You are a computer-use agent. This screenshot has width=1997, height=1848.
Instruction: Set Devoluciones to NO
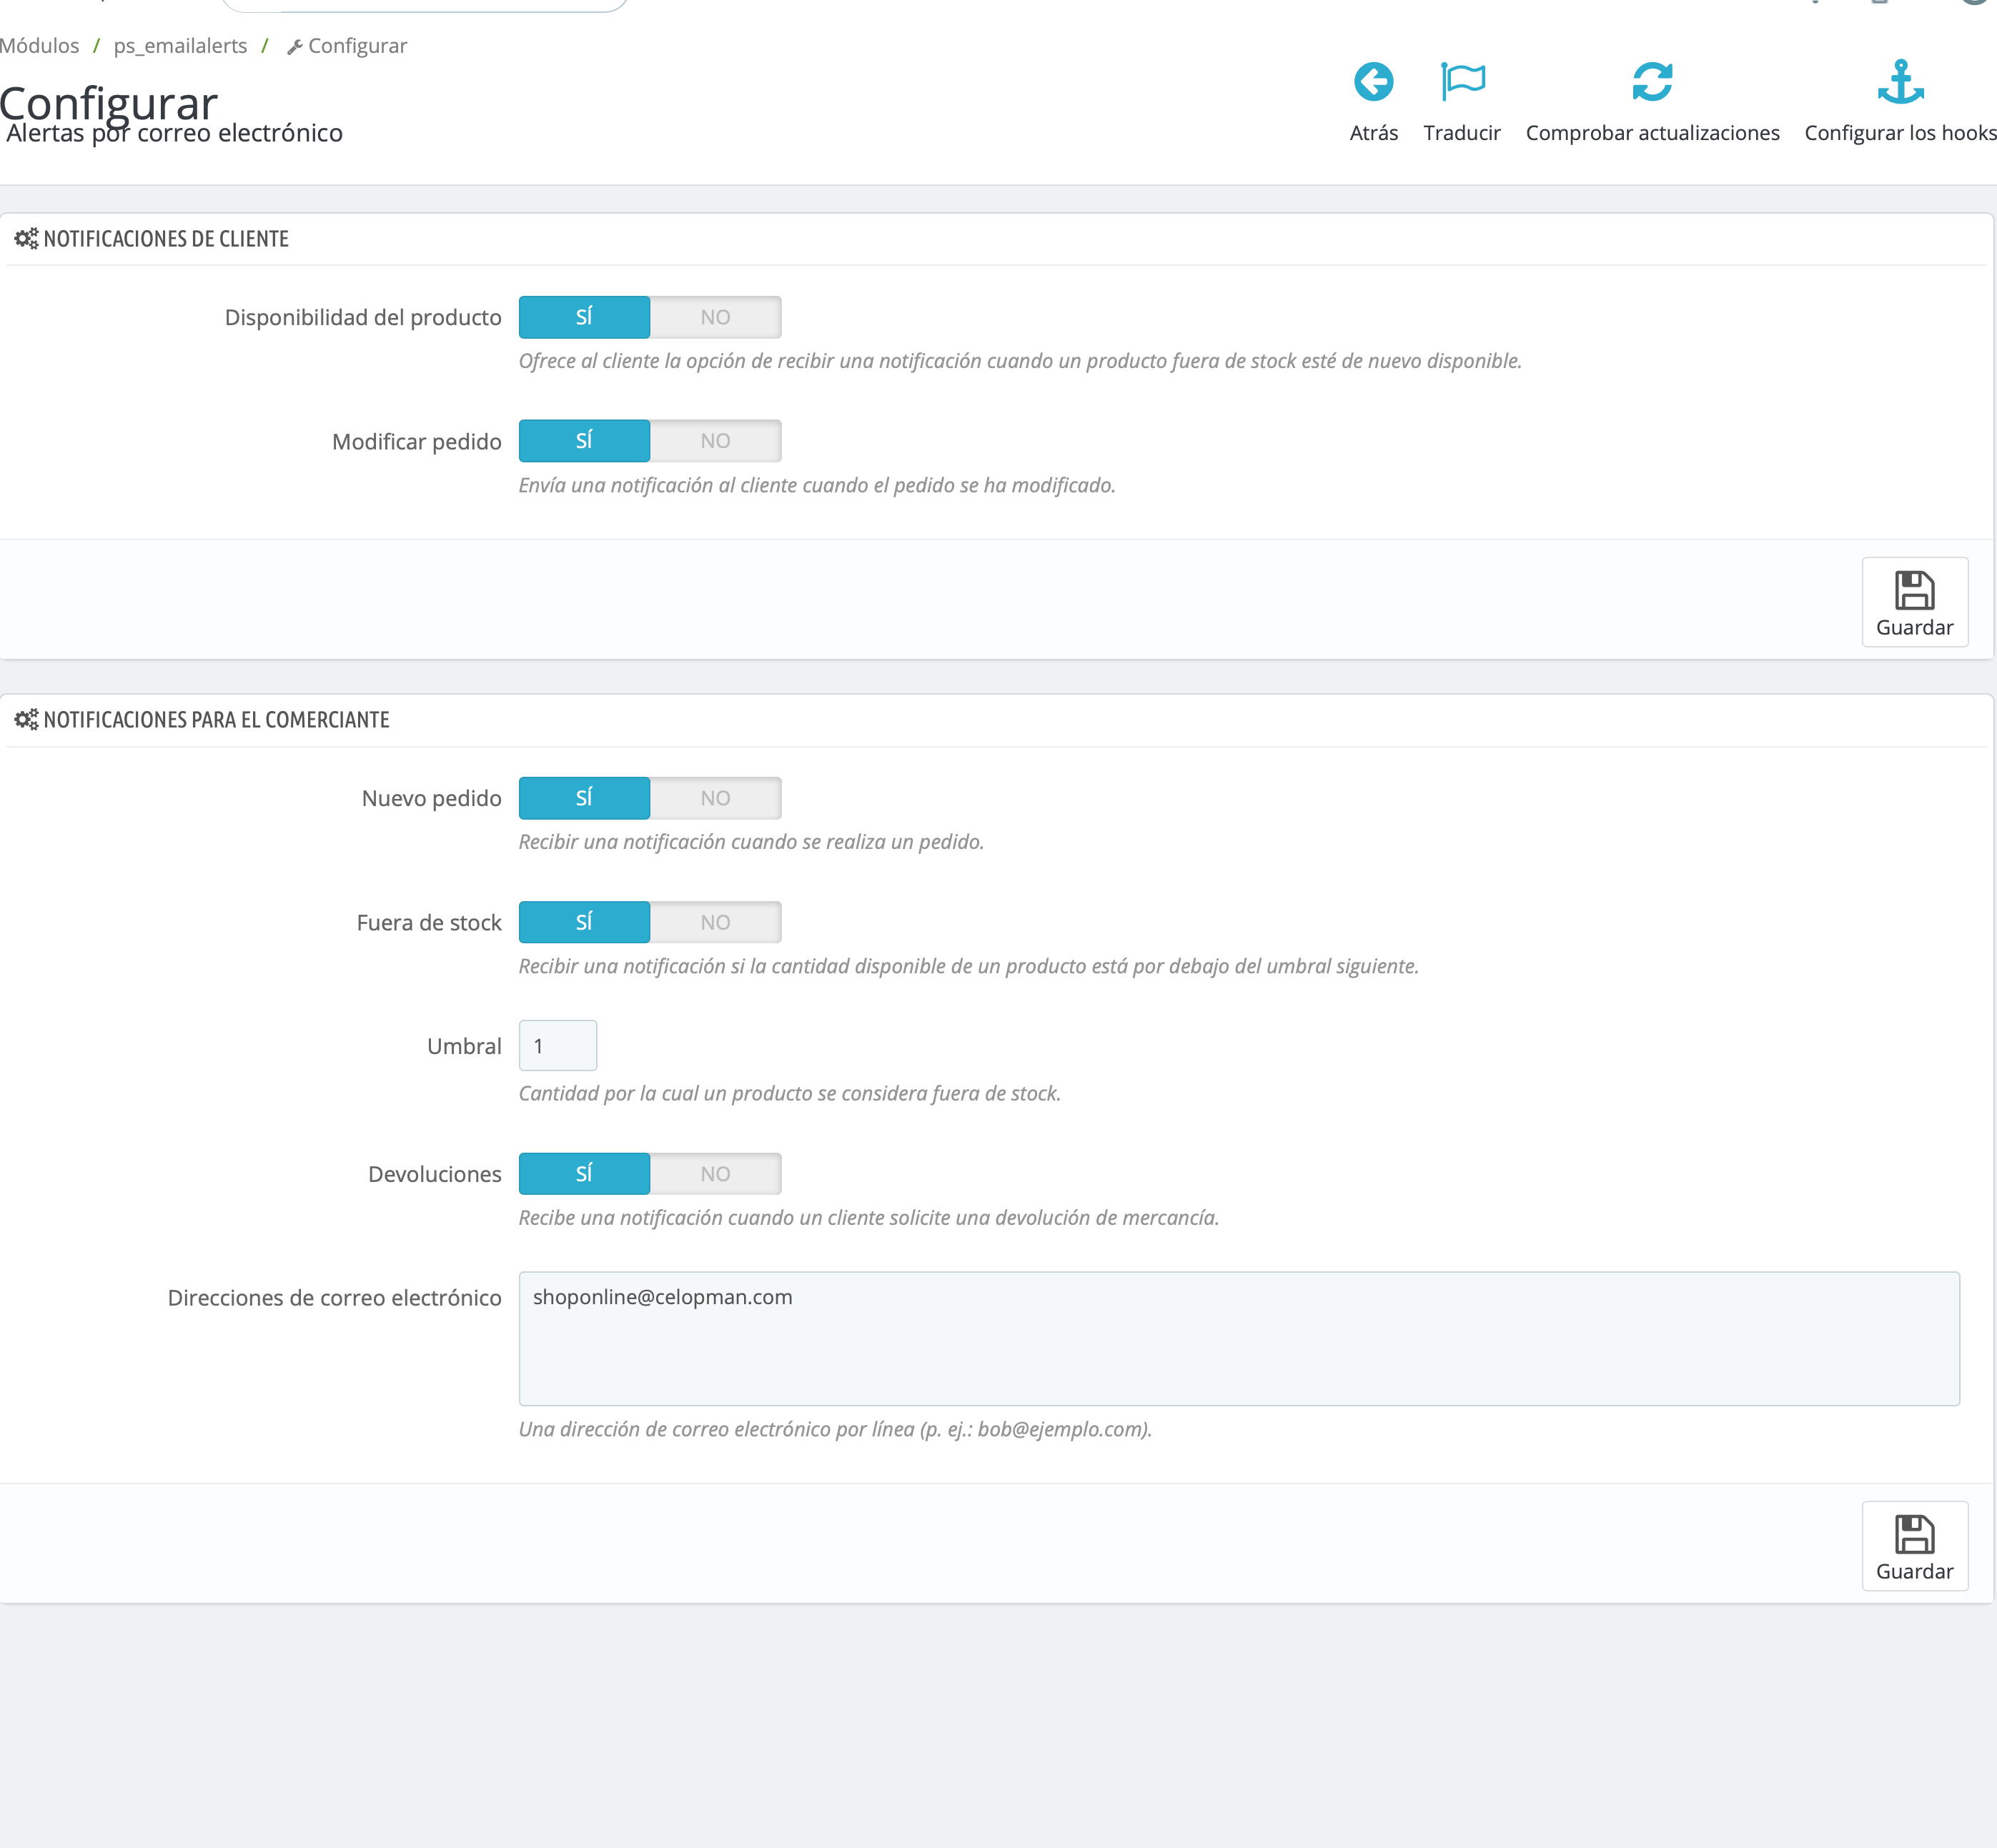click(715, 1174)
